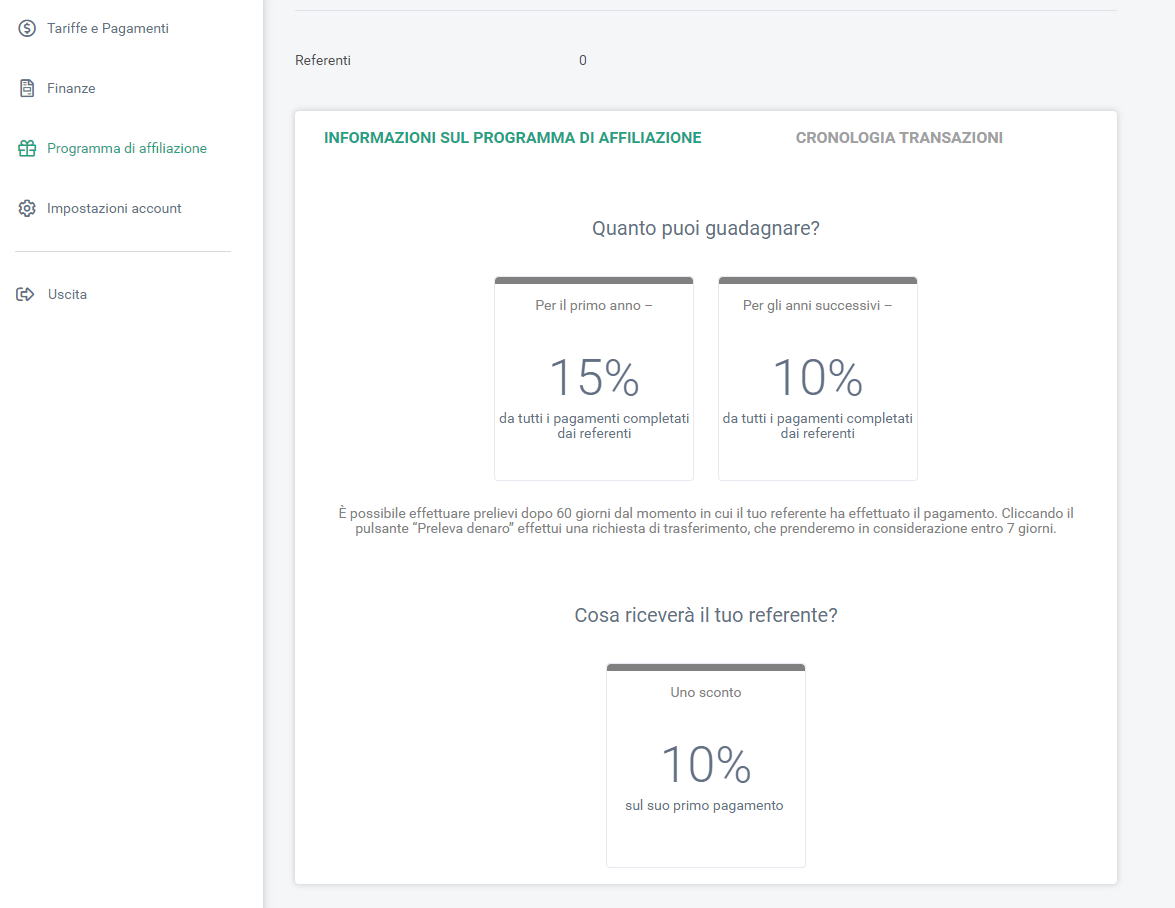Click the Quanto puoi guadagnare? heading
The height and width of the screenshot is (908, 1175).
click(706, 228)
